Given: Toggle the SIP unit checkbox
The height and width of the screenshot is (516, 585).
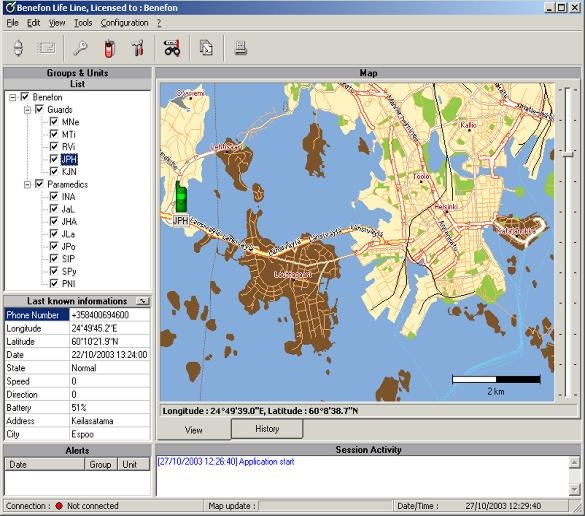Looking at the screenshot, I should click(x=54, y=259).
